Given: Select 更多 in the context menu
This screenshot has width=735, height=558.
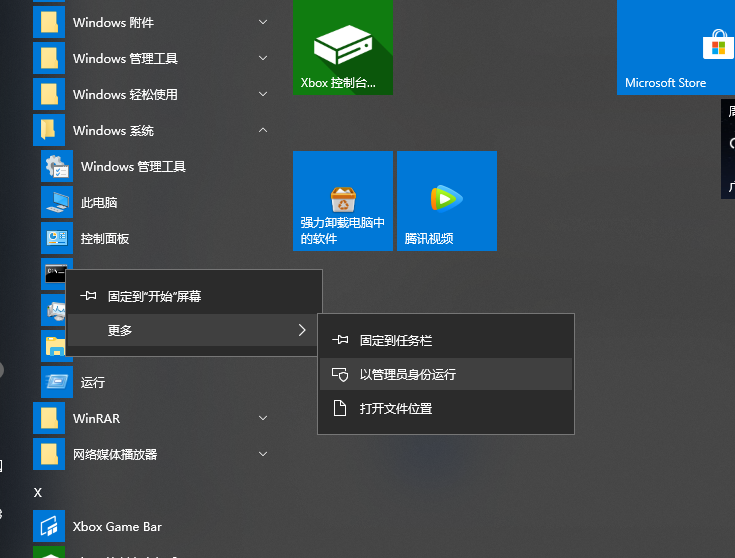Looking at the screenshot, I should (x=193, y=330).
